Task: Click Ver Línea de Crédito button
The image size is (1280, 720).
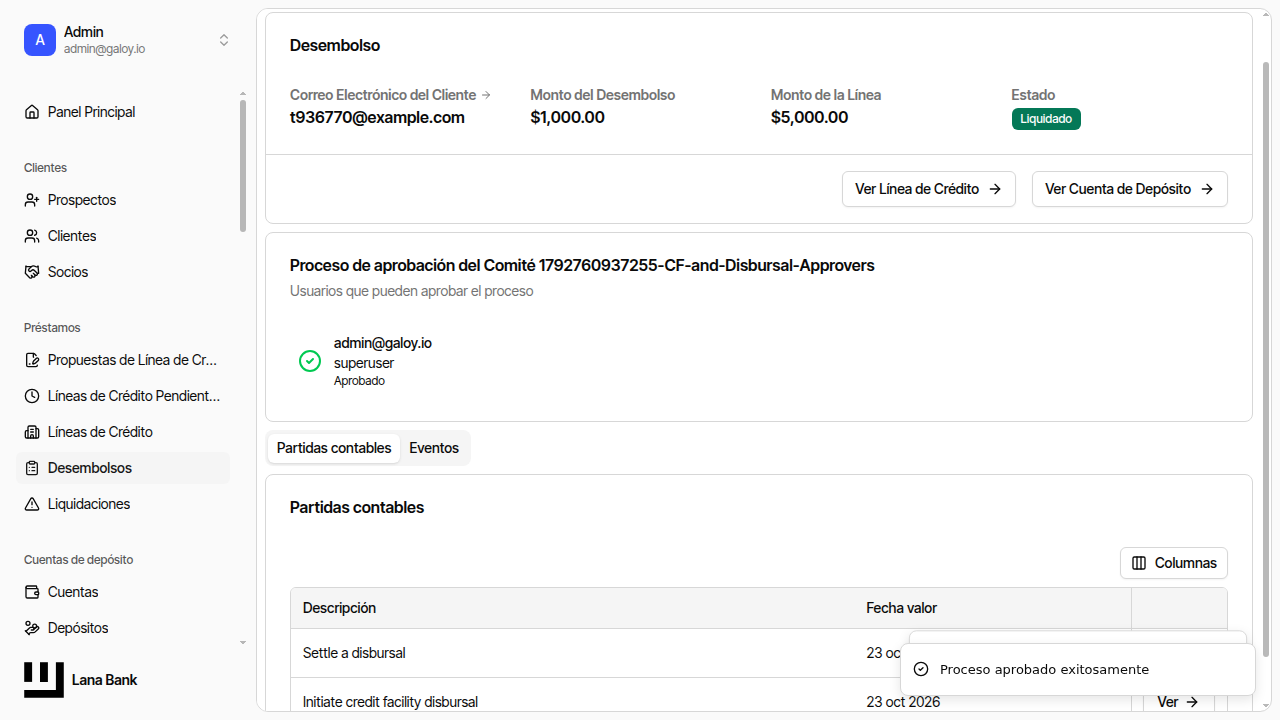Action: pos(929,189)
